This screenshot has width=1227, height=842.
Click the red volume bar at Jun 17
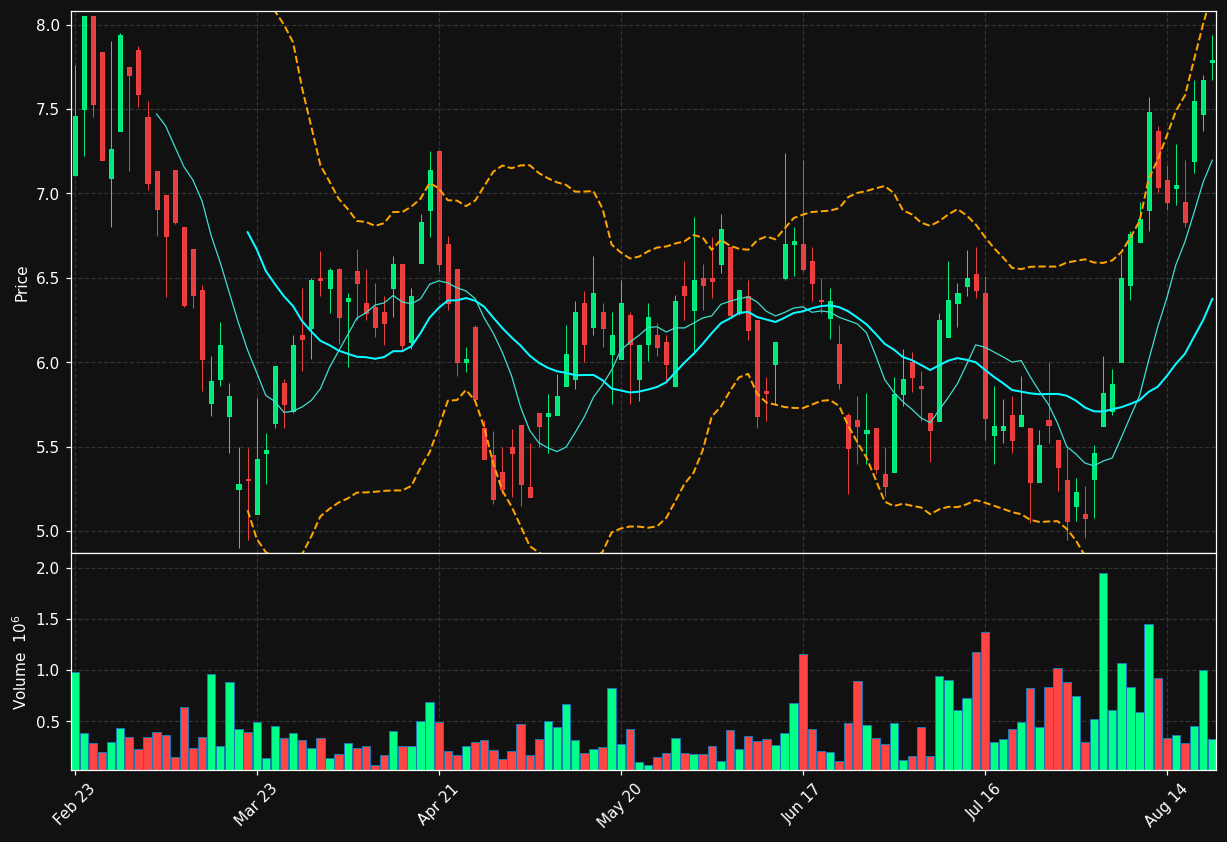tap(803, 712)
